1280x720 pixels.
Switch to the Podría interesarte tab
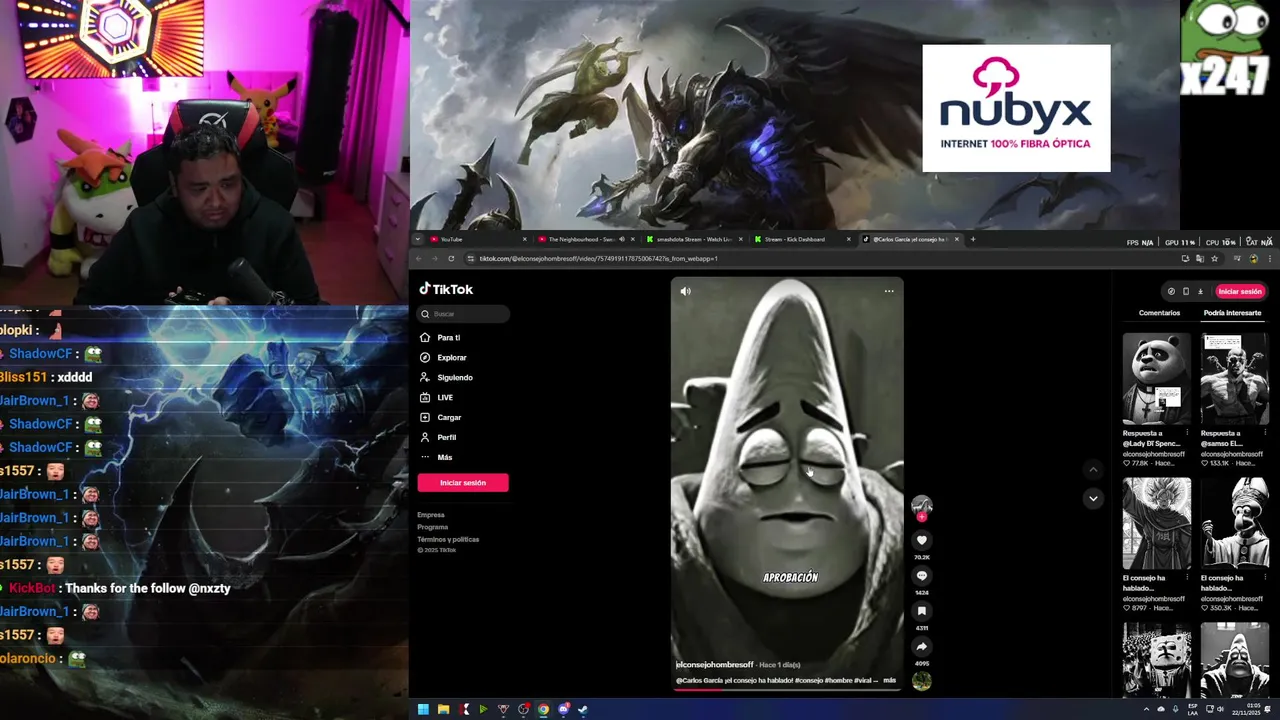(1232, 313)
